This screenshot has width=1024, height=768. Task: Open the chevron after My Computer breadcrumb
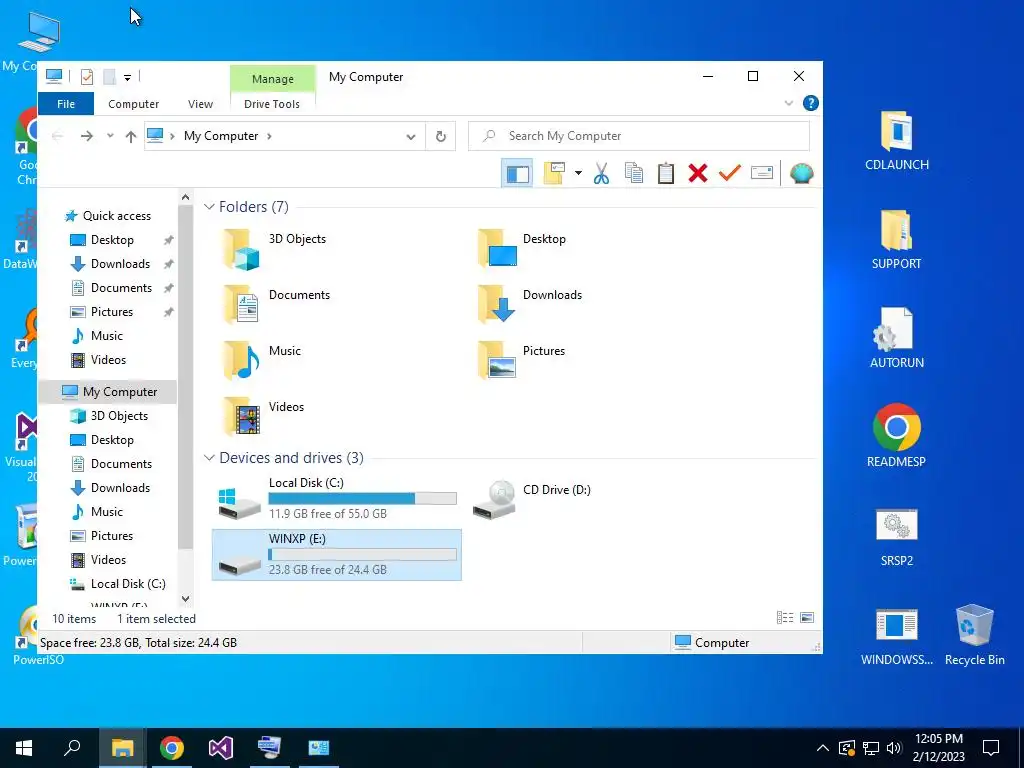coord(269,136)
